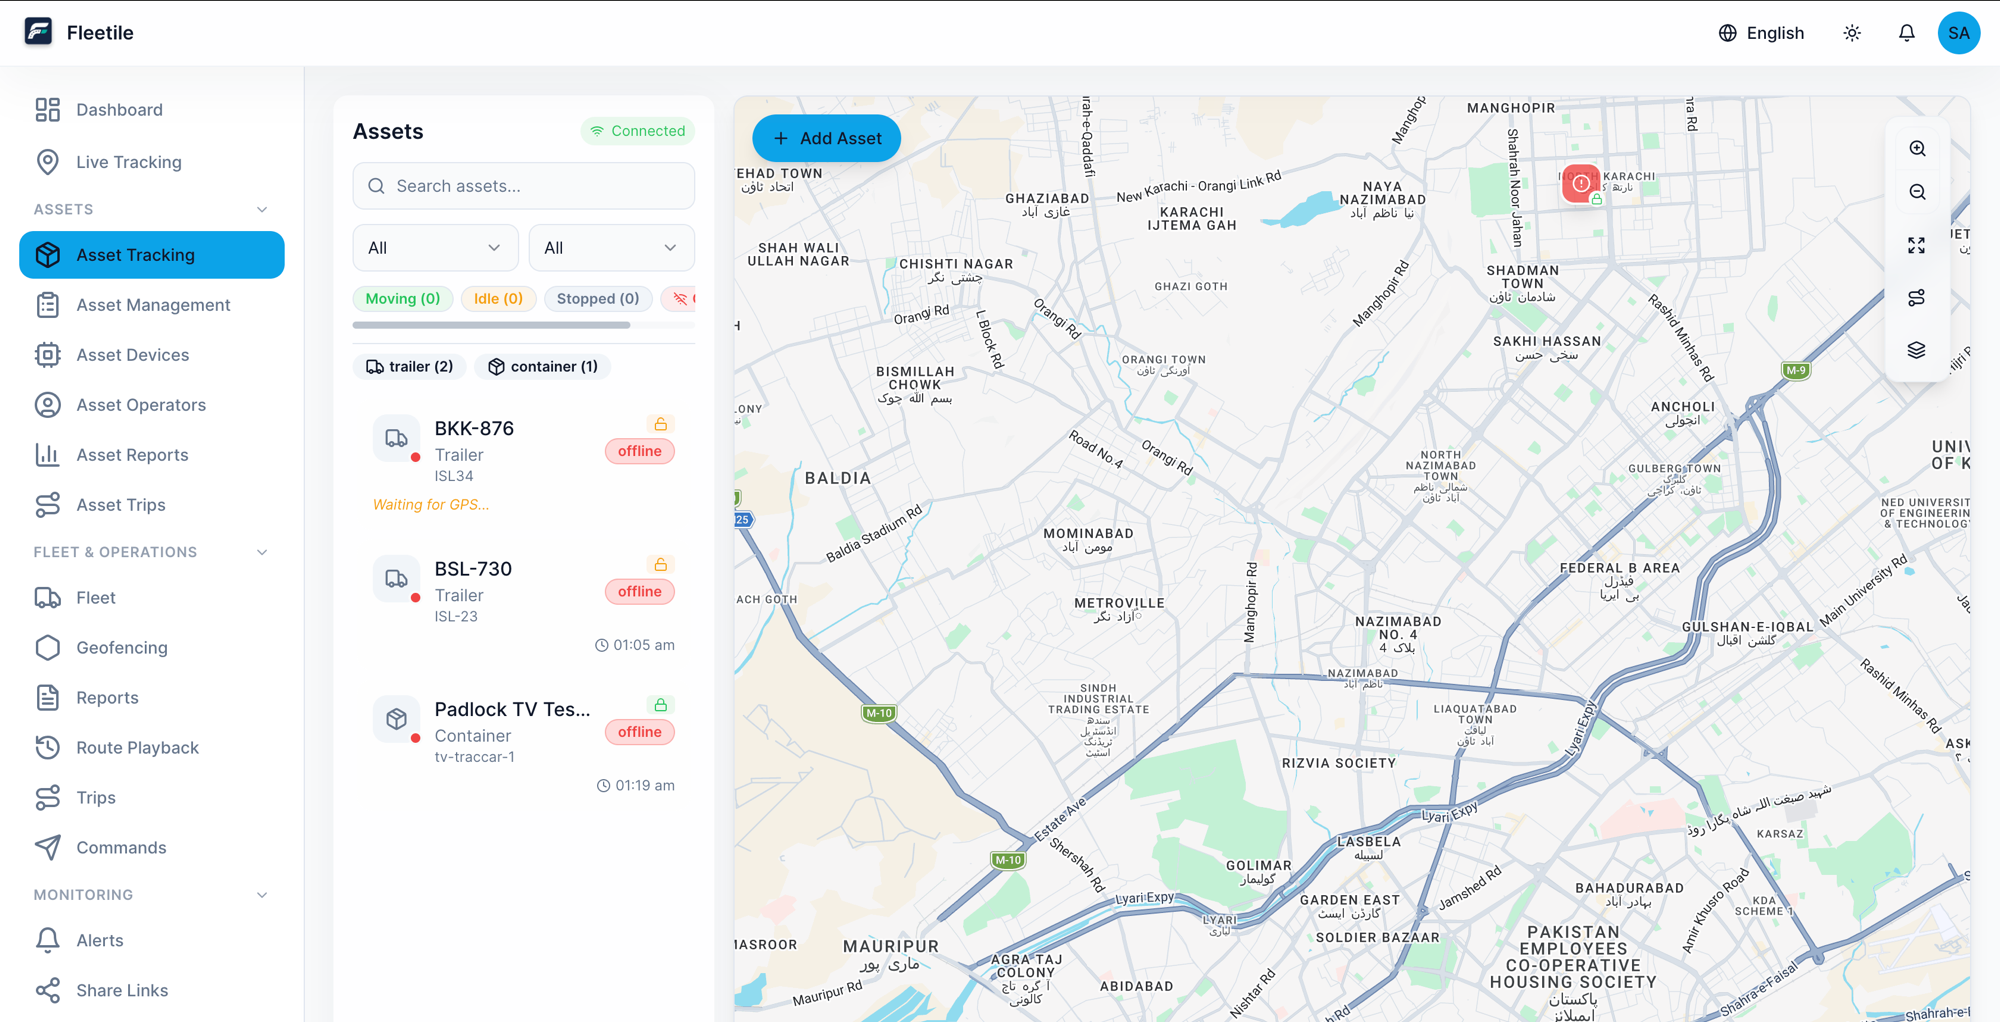
Task: Click the Commands paper-plane icon
Action: pos(47,848)
